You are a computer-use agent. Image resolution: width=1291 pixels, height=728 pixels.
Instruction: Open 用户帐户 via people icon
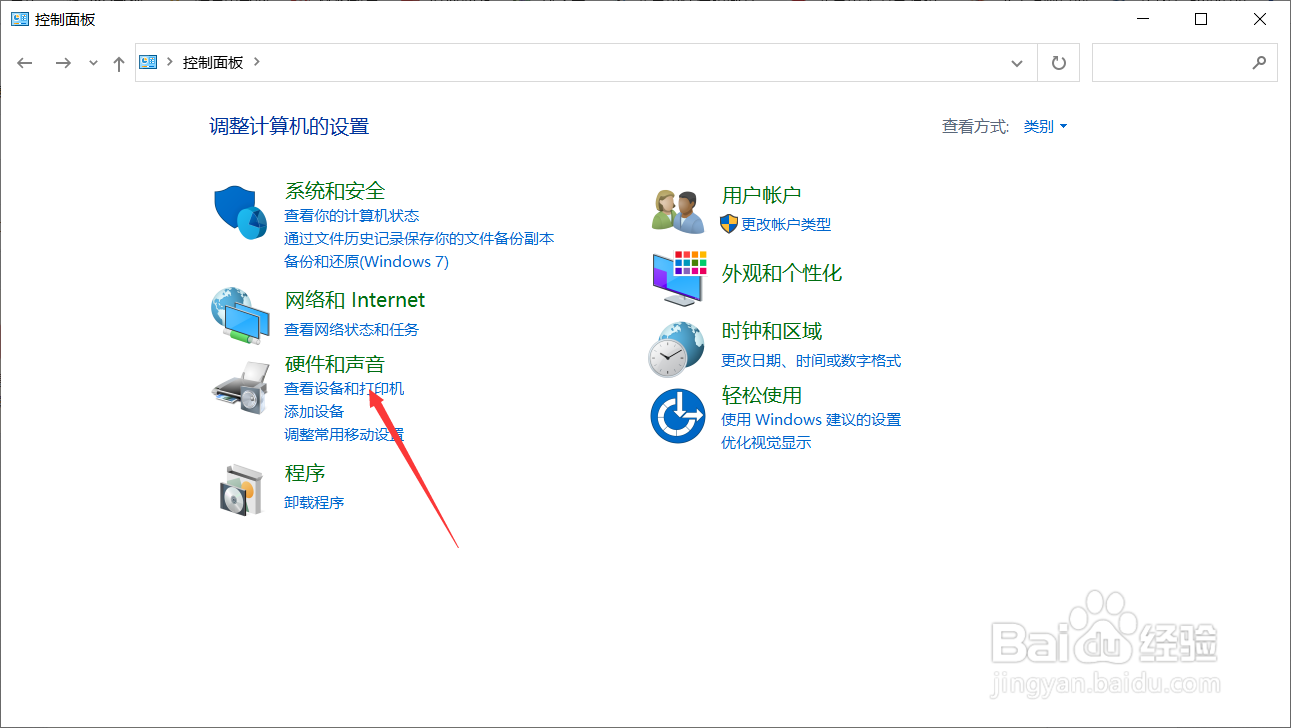pos(677,207)
